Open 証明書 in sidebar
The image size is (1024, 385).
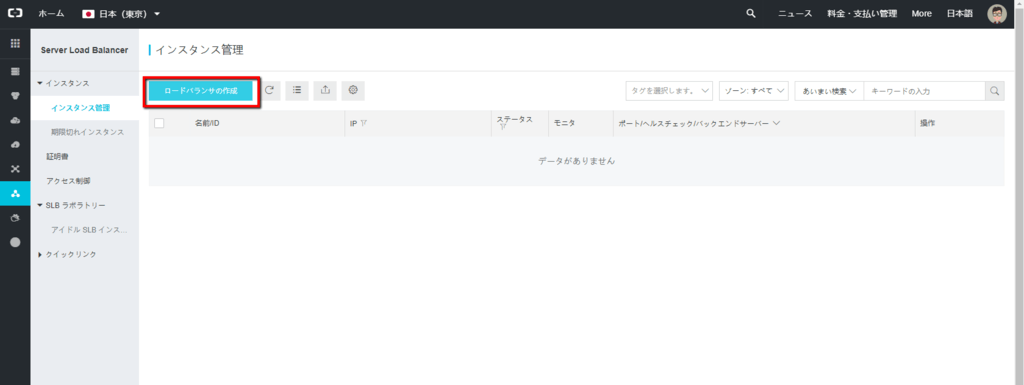57,157
